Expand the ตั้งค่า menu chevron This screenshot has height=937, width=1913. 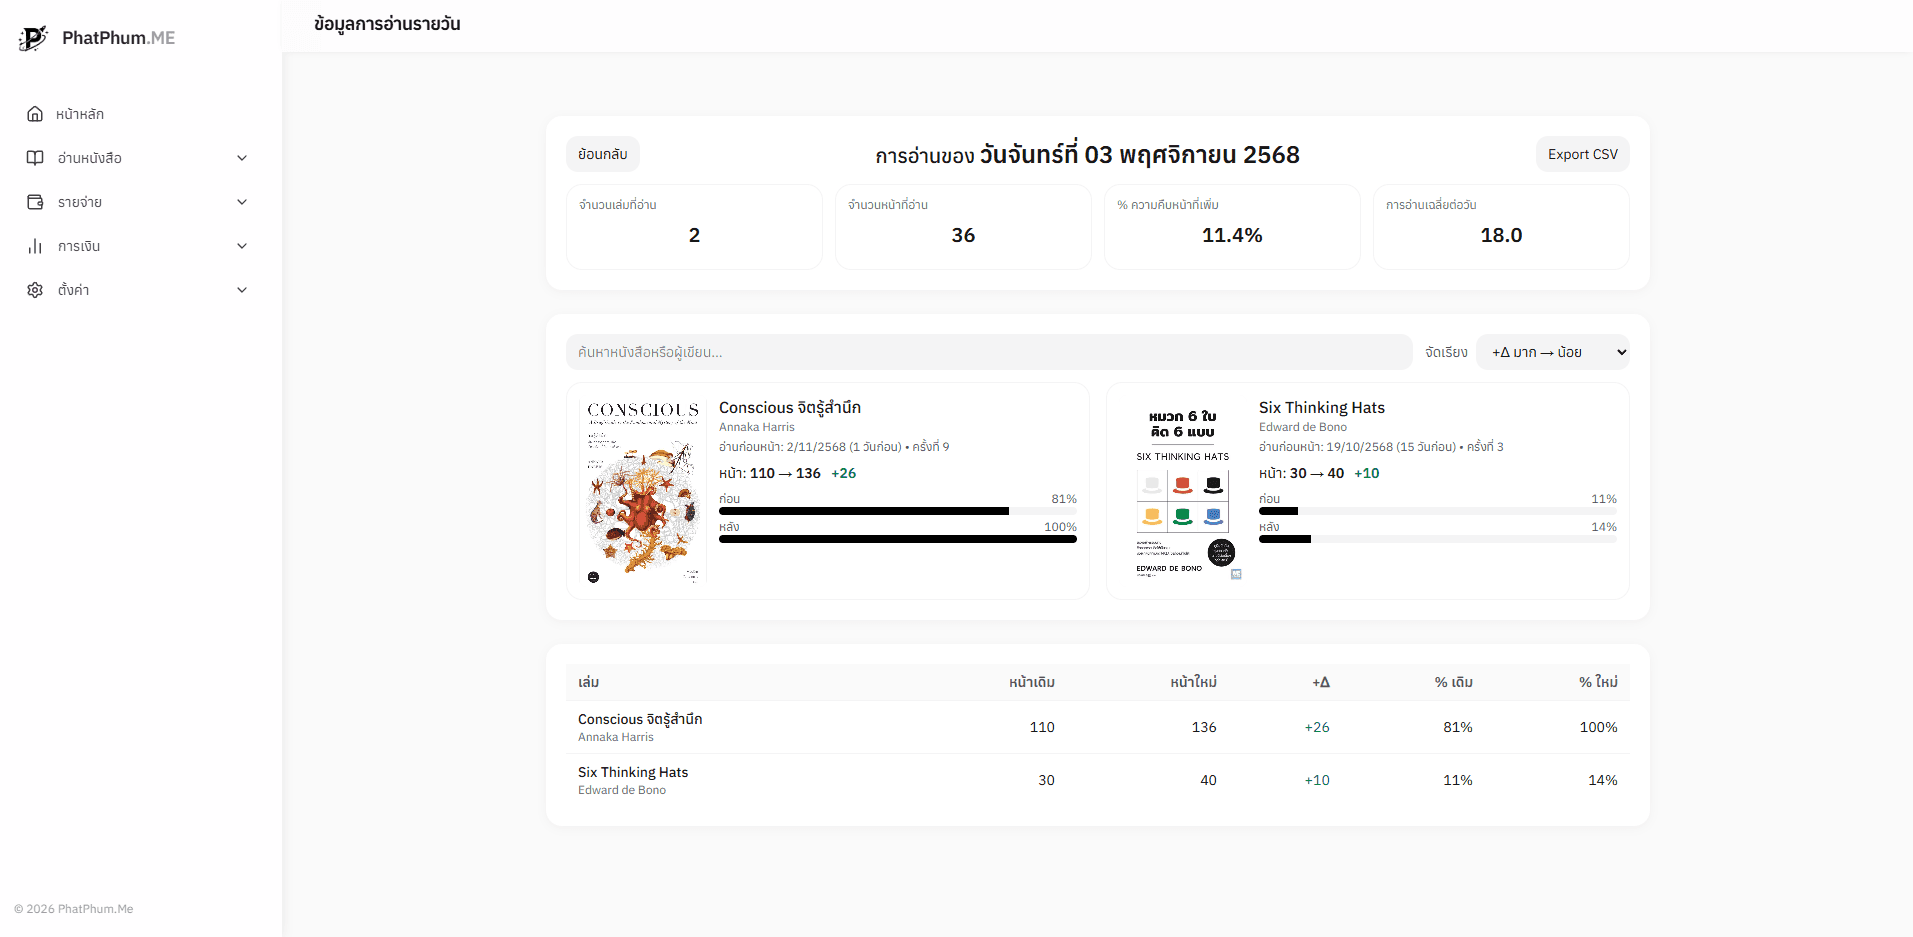point(242,290)
